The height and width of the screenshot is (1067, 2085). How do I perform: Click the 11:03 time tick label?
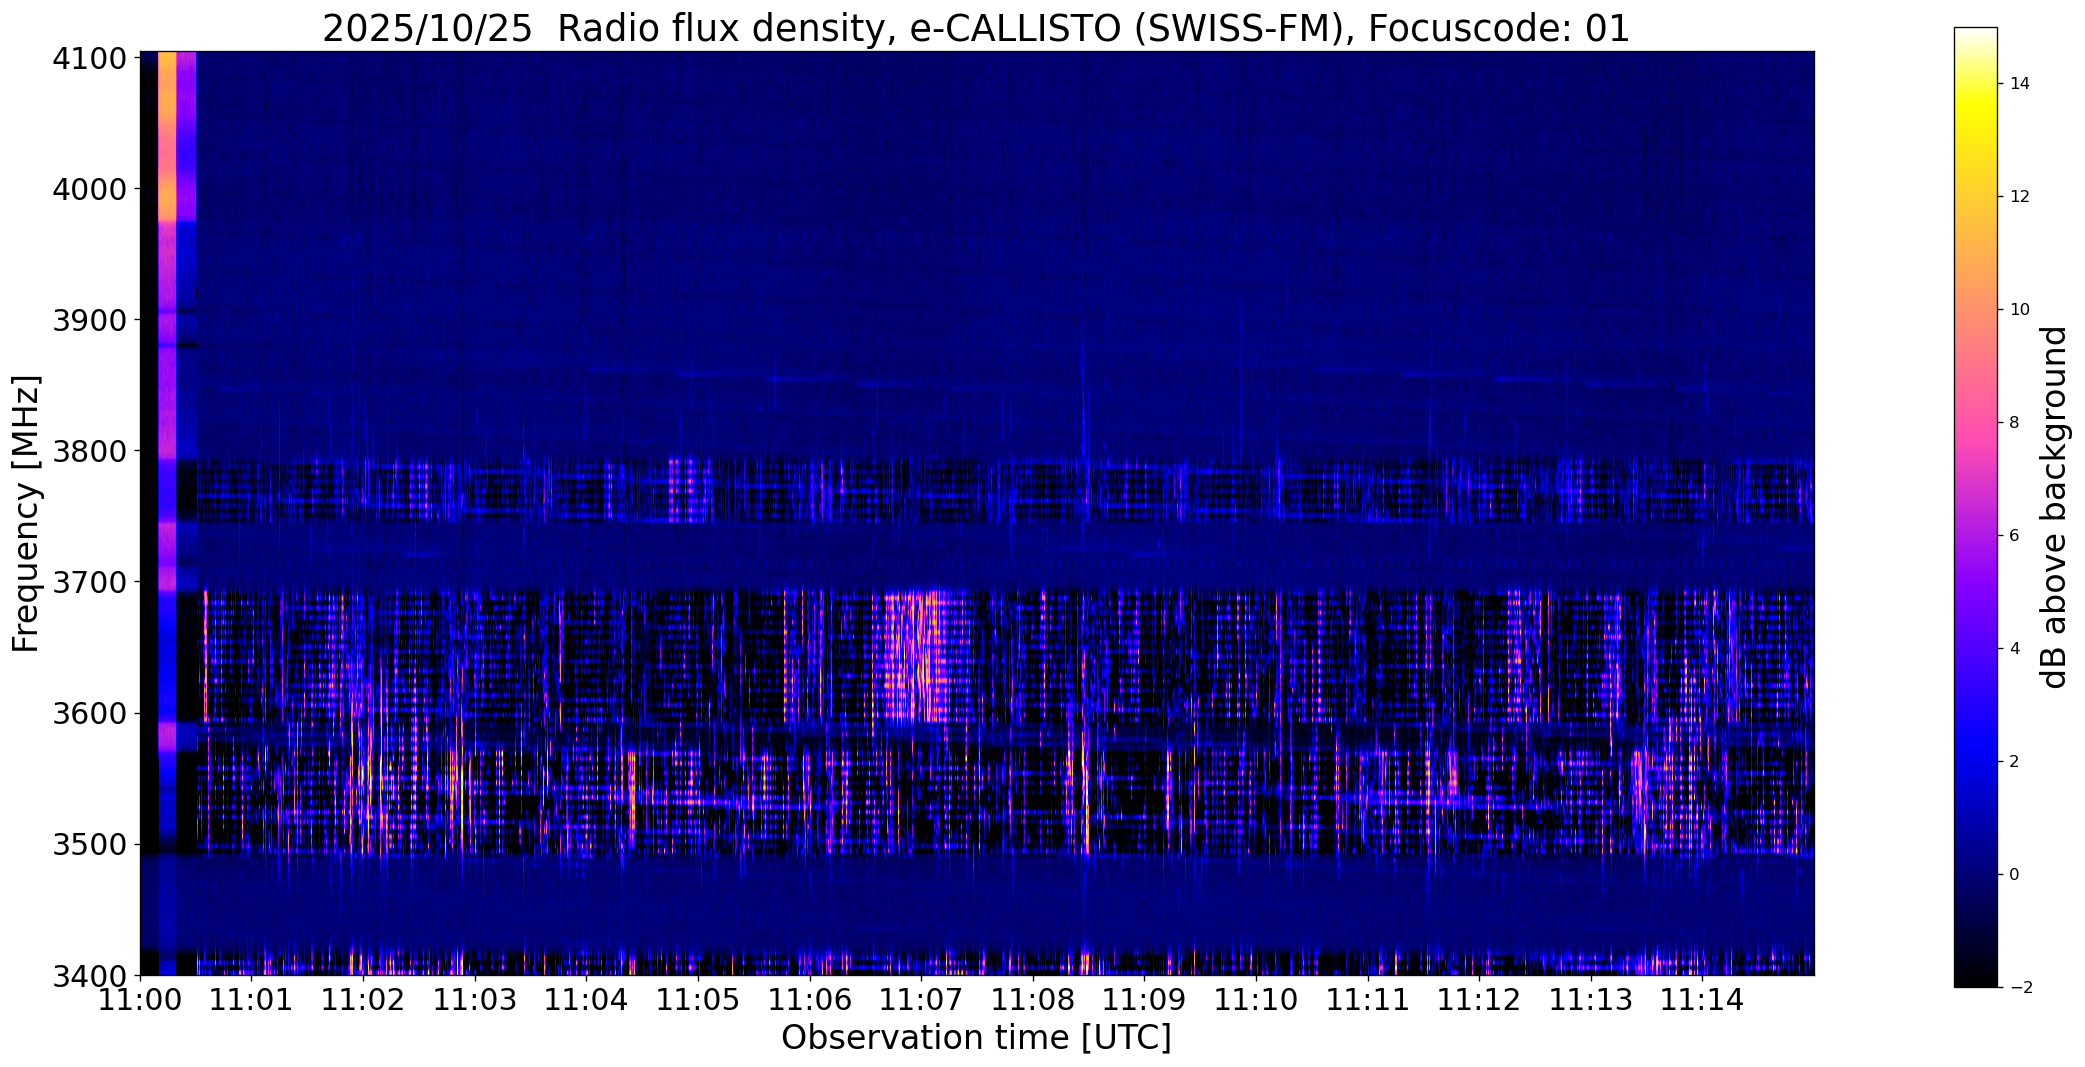point(475,999)
